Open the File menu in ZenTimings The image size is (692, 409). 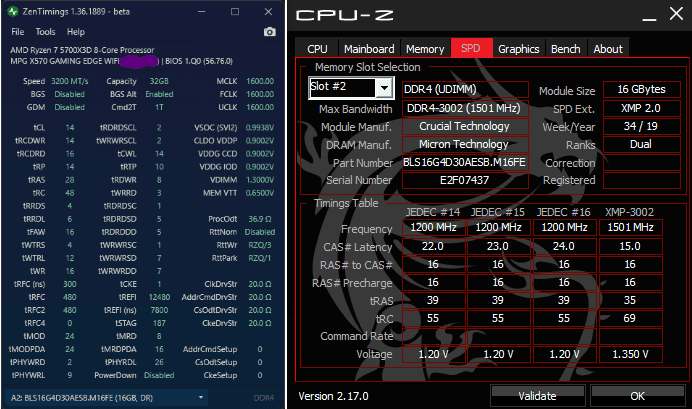pos(18,32)
